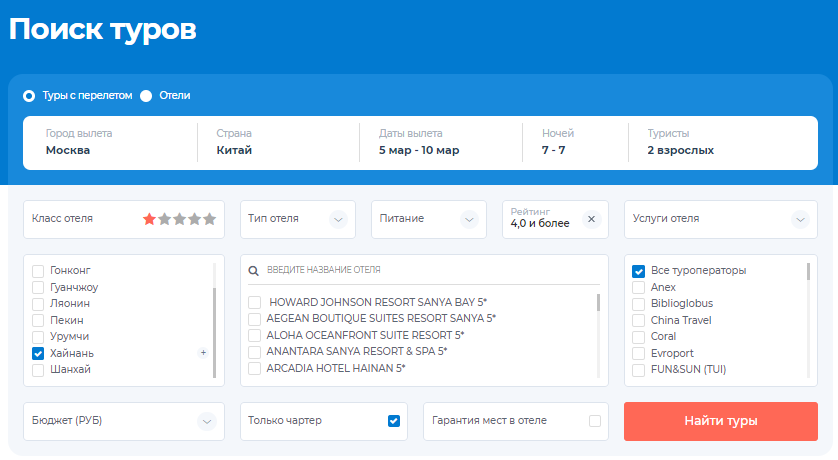This screenshot has height=460, width=838.
Task: Click the regions list scrollbar
Action: click(x=214, y=332)
